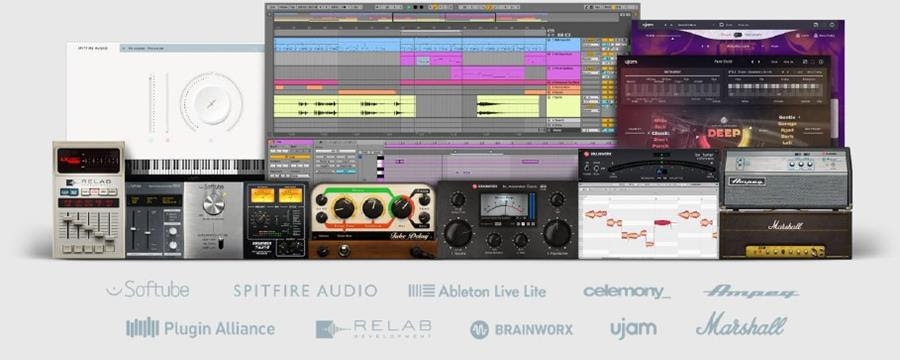The height and width of the screenshot is (360, 900).
Task: Open the Spitfire Audio plugin tab
Action: point(92,48)
